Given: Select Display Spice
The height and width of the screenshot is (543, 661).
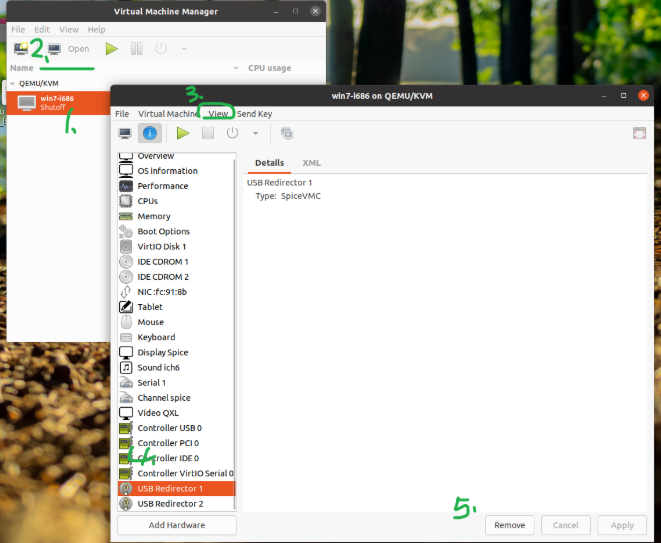Looking at the screenshot, I should [x=176, y=352].
